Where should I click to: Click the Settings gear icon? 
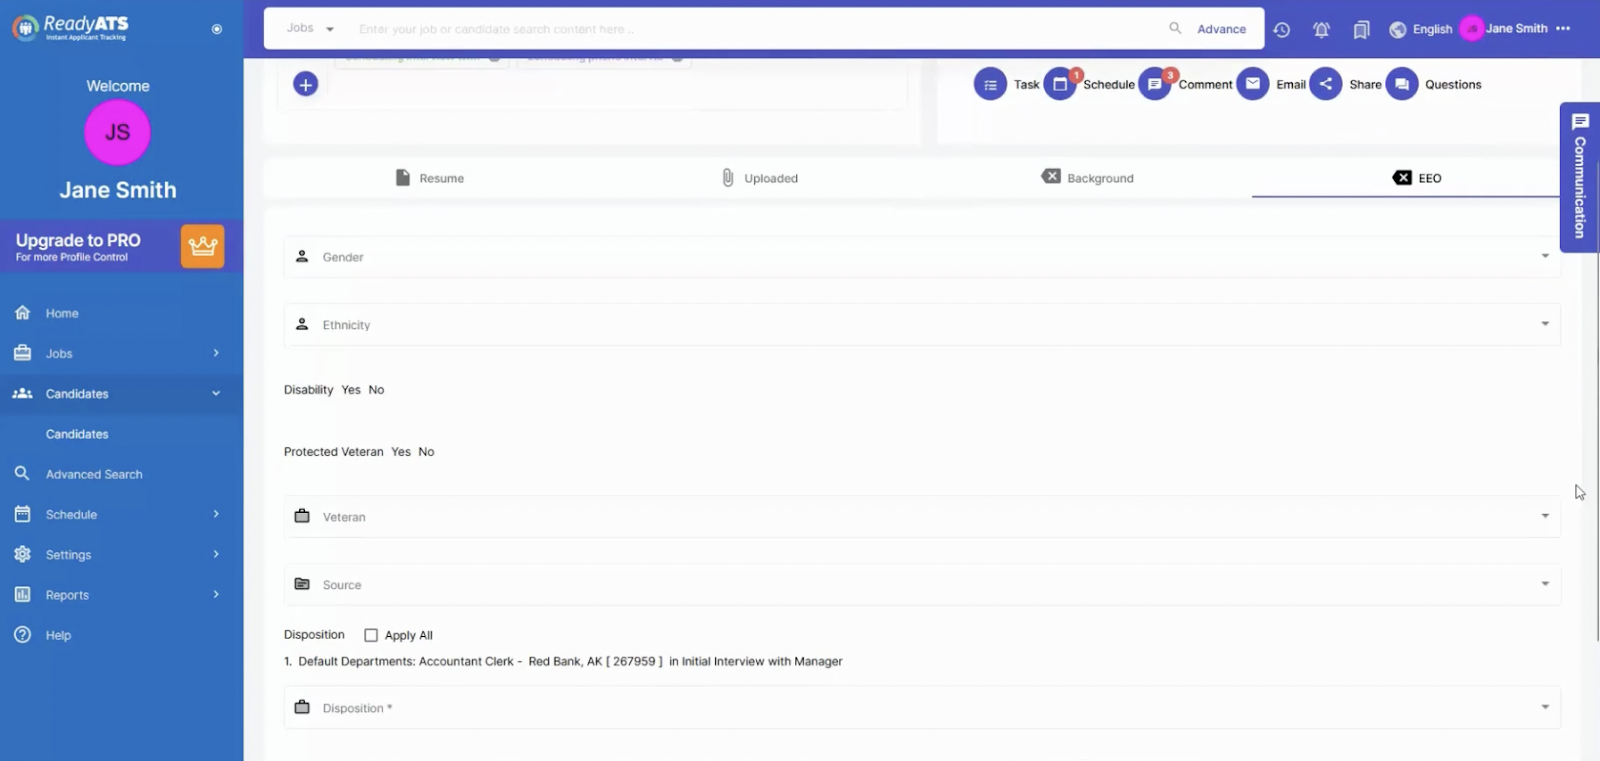(x=22, y=554)
